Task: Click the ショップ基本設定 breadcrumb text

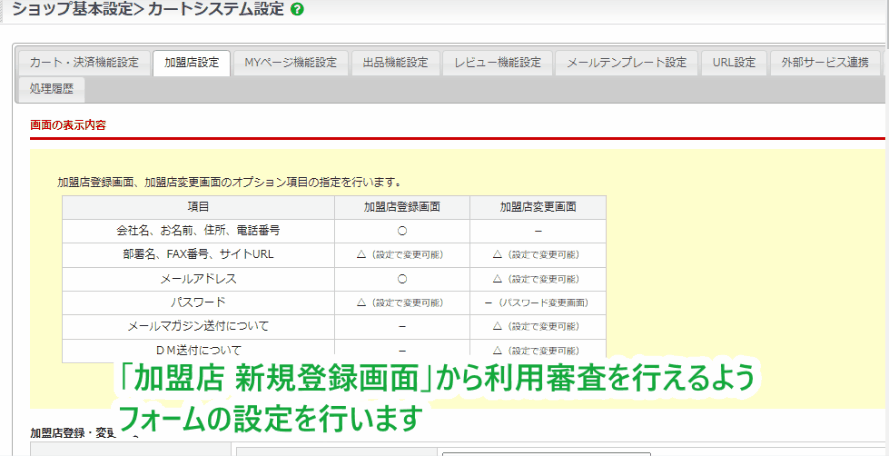Action: pyautogui.click(x=69, y=9)
